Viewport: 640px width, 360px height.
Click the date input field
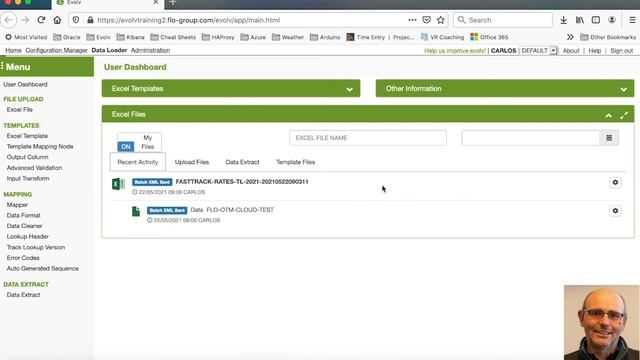coord(531,138)
